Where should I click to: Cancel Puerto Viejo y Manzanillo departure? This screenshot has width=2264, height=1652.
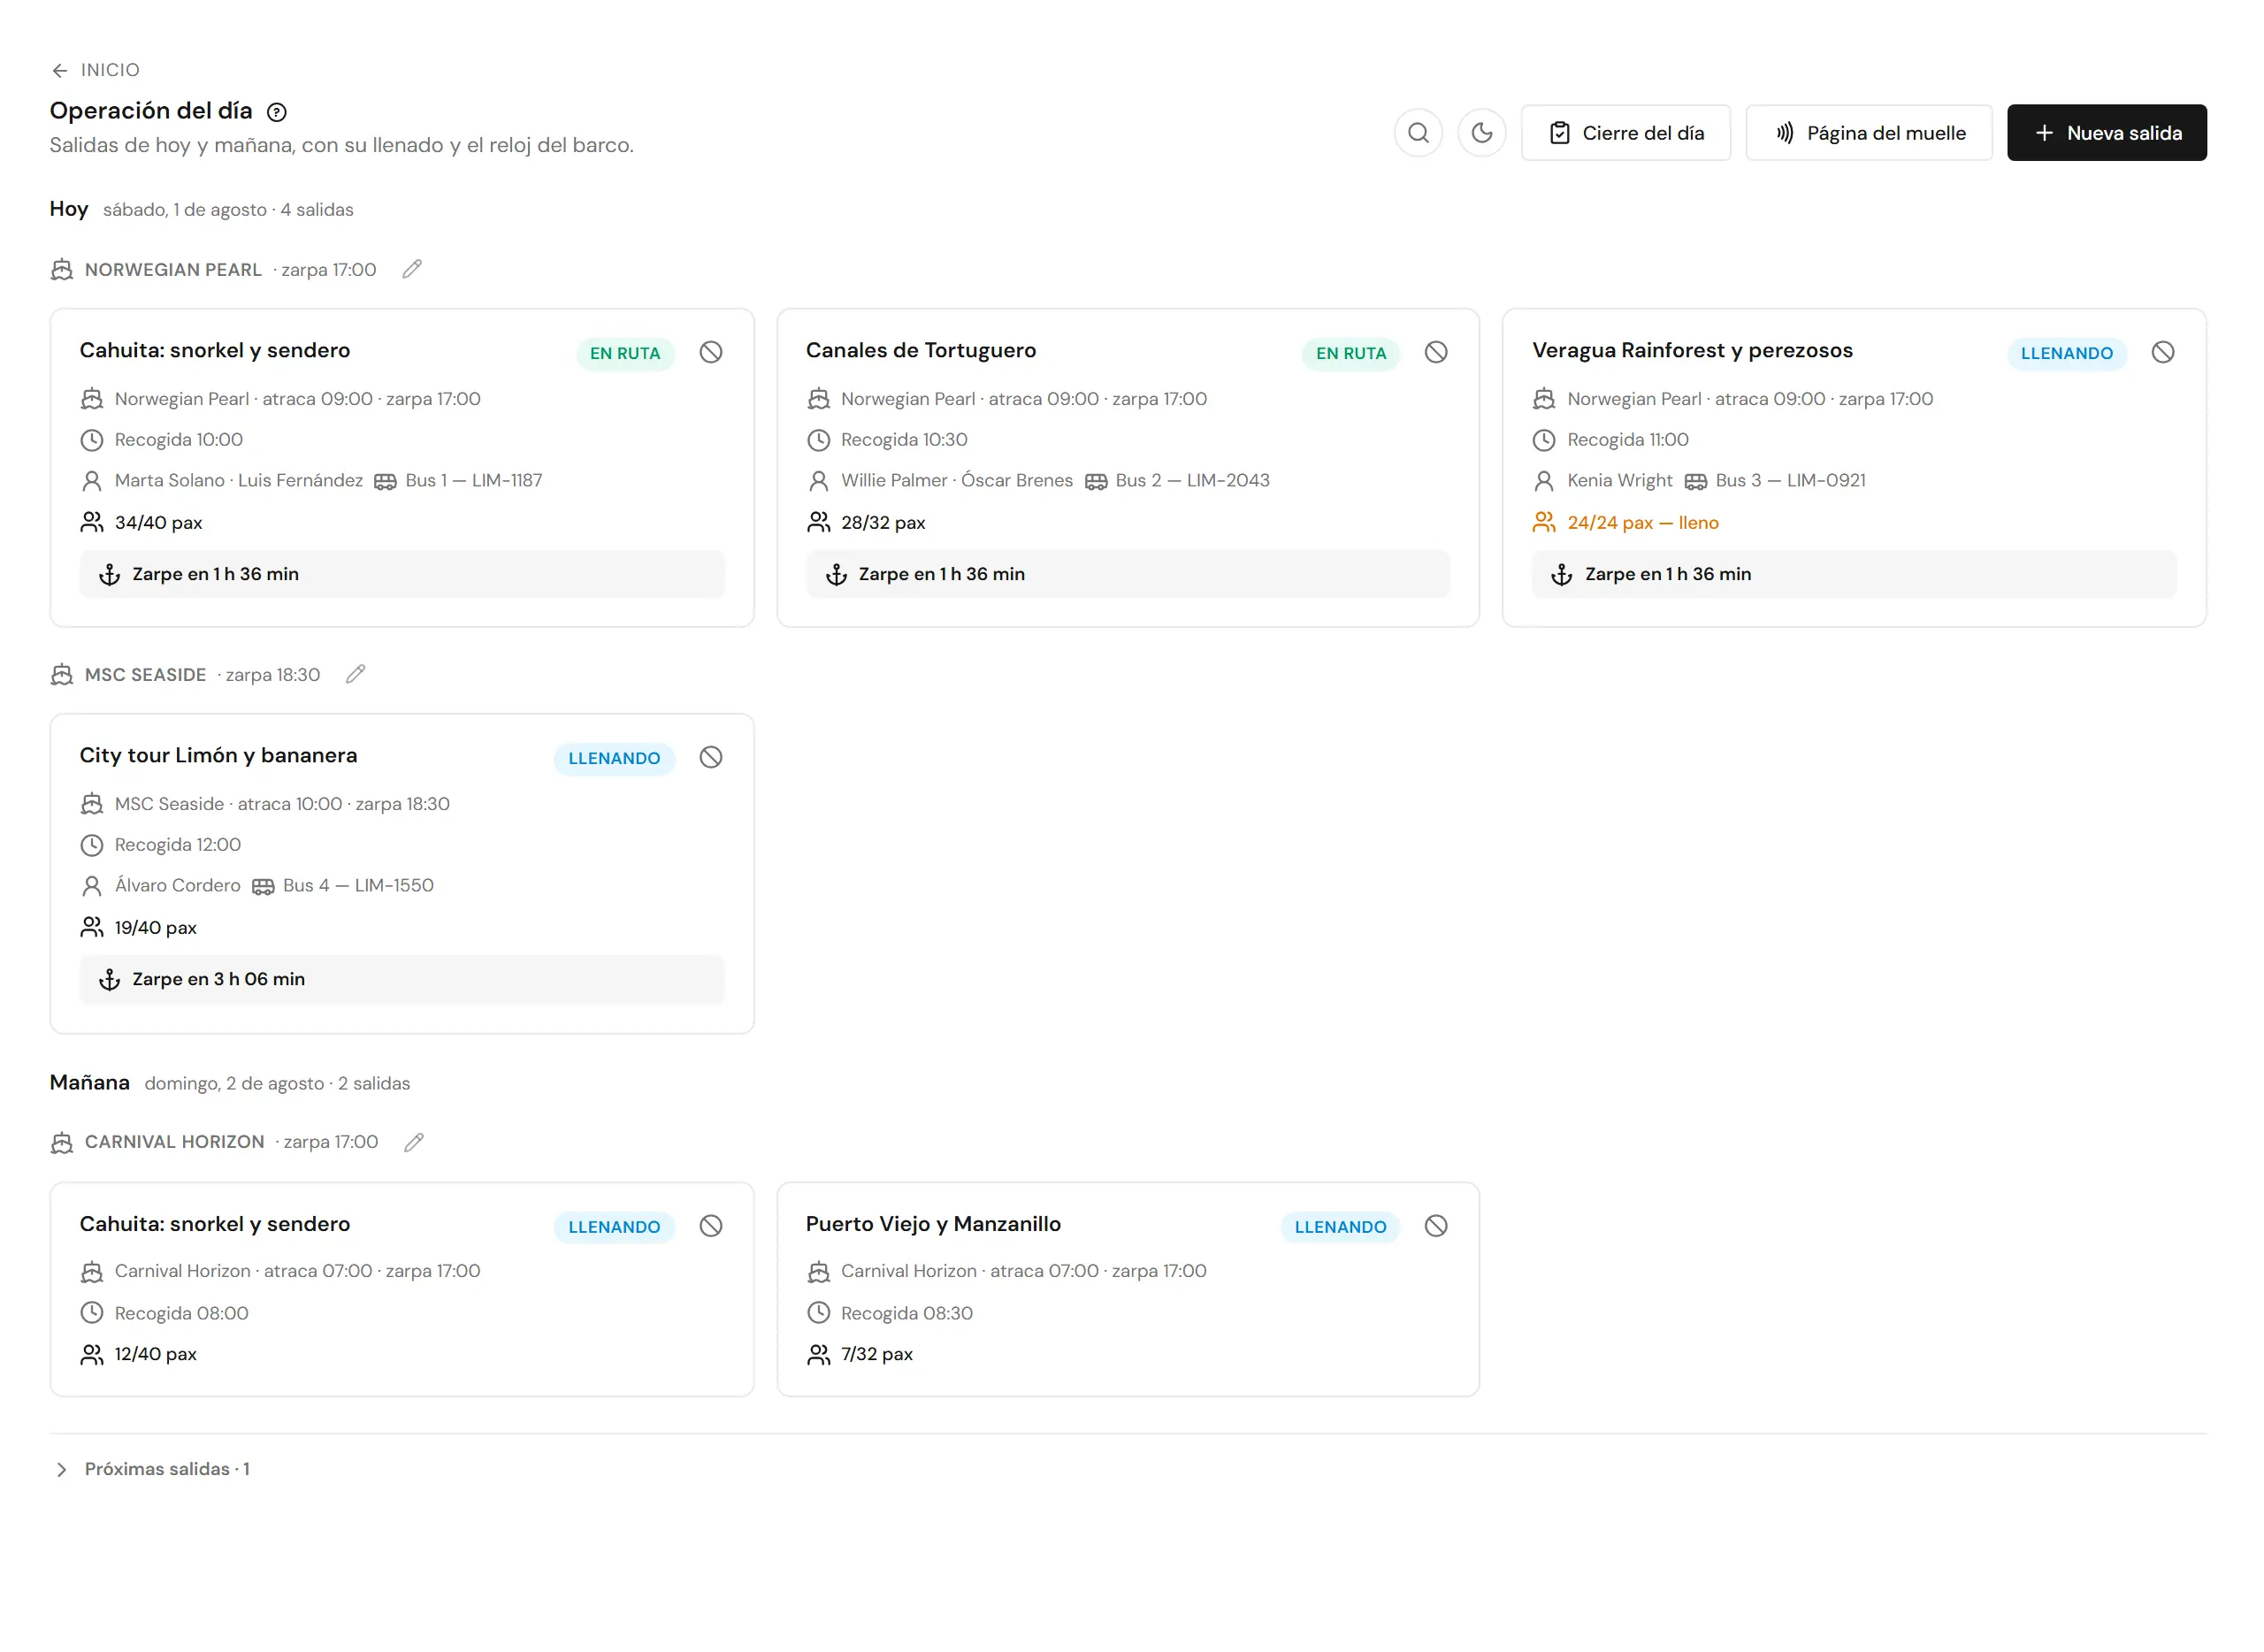1436,1226
